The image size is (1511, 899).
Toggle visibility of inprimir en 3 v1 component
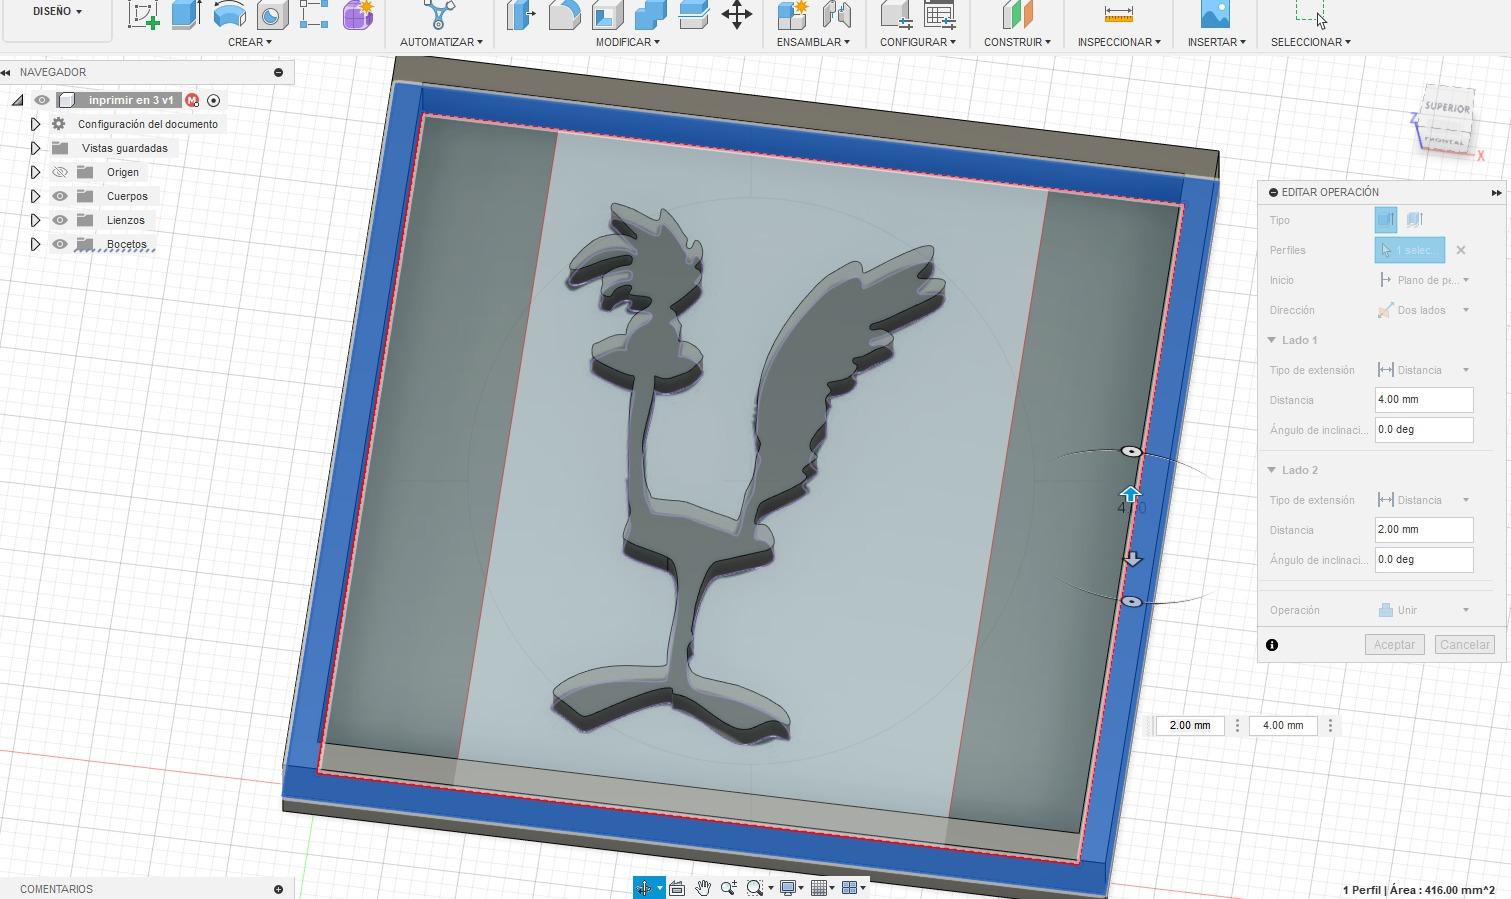42,100
